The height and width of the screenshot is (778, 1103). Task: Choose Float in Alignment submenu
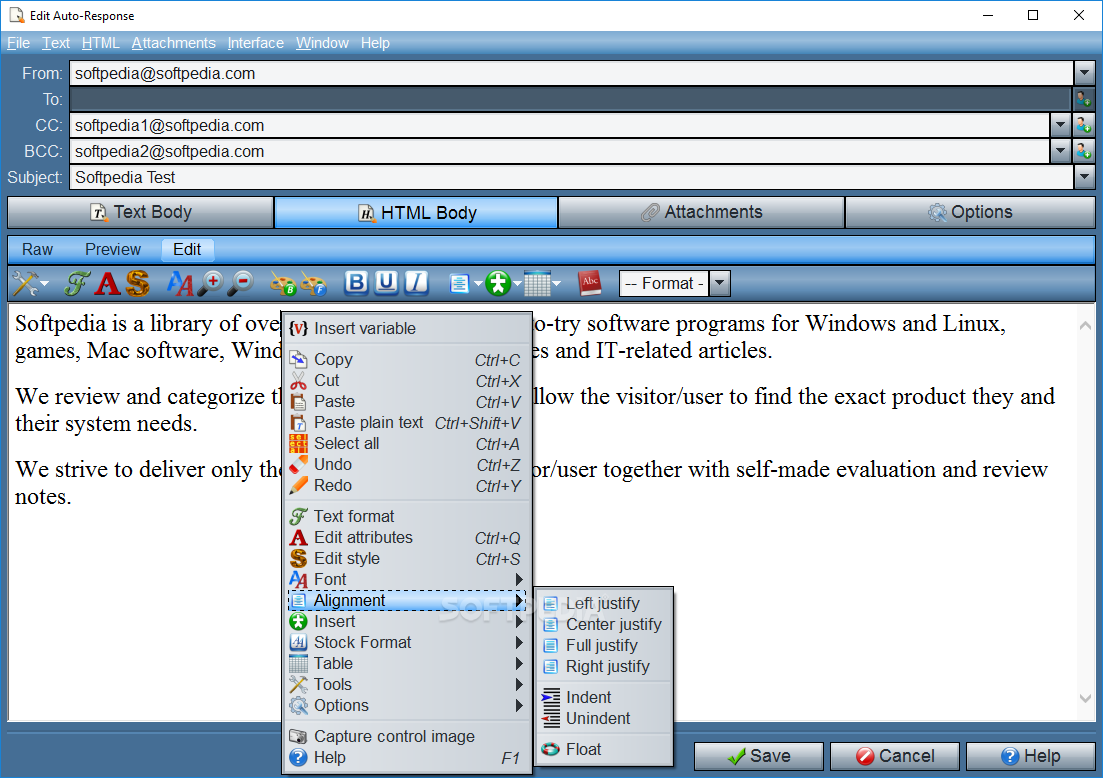click(x=604, y=750)
